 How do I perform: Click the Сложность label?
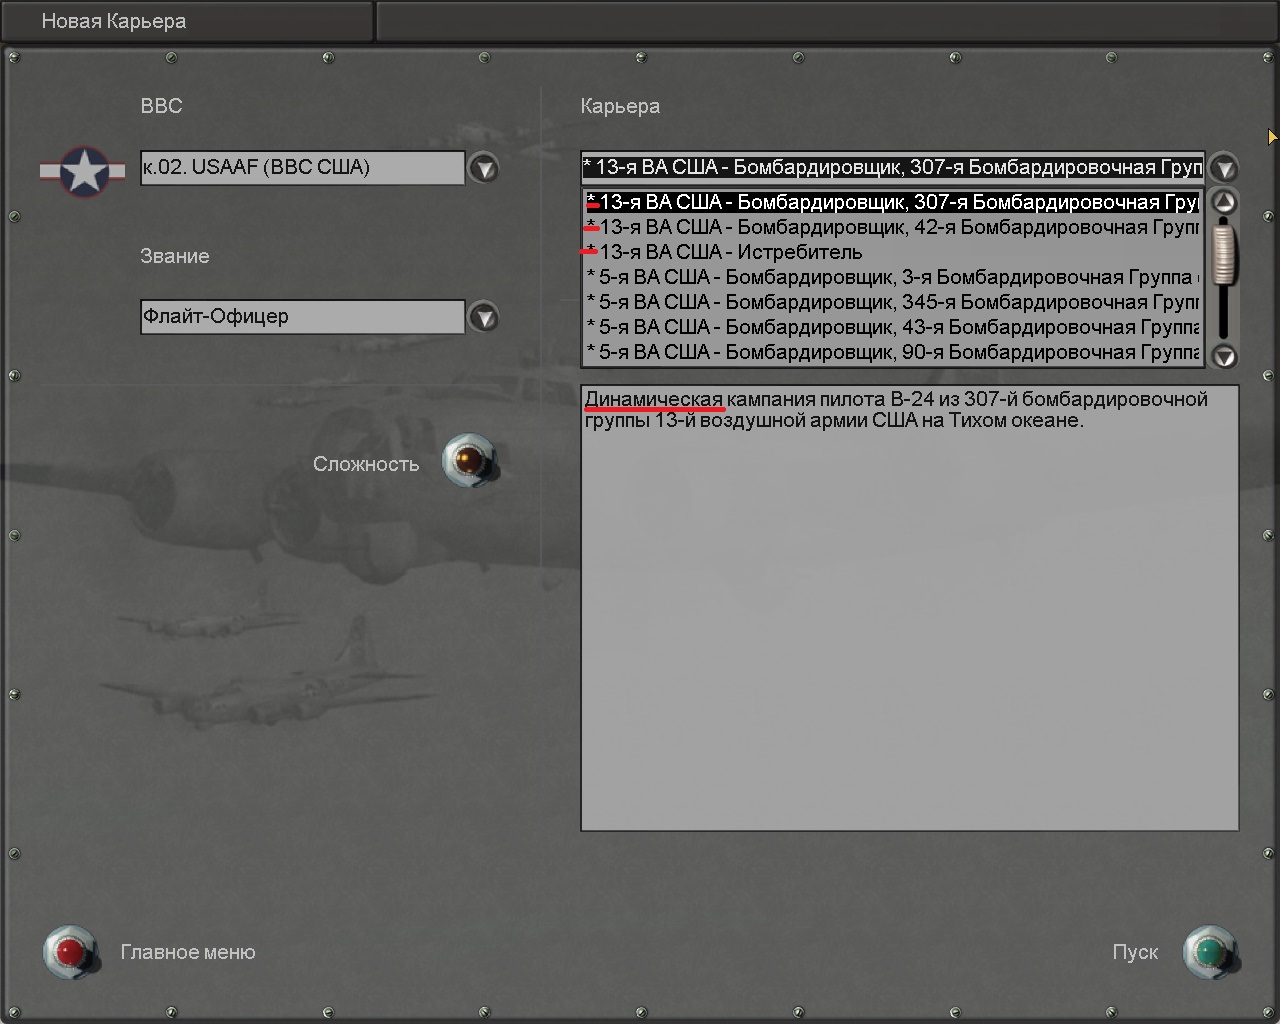[x=366, y=464]
